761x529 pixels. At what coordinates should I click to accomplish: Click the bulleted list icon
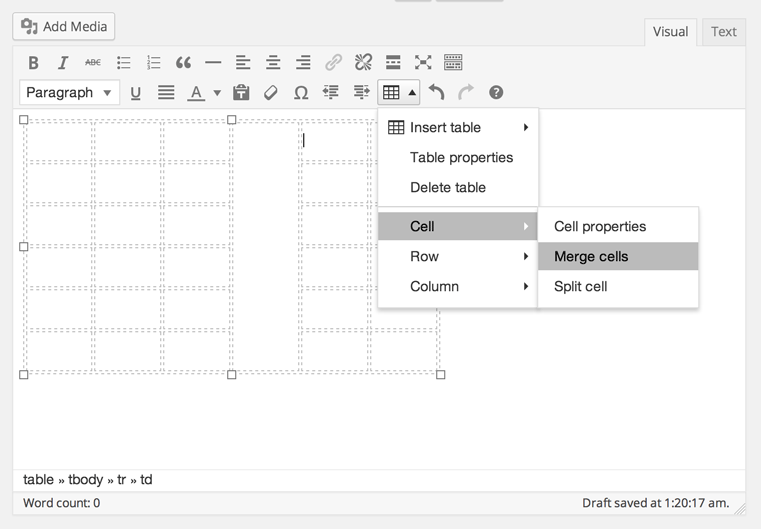[123, 62]
